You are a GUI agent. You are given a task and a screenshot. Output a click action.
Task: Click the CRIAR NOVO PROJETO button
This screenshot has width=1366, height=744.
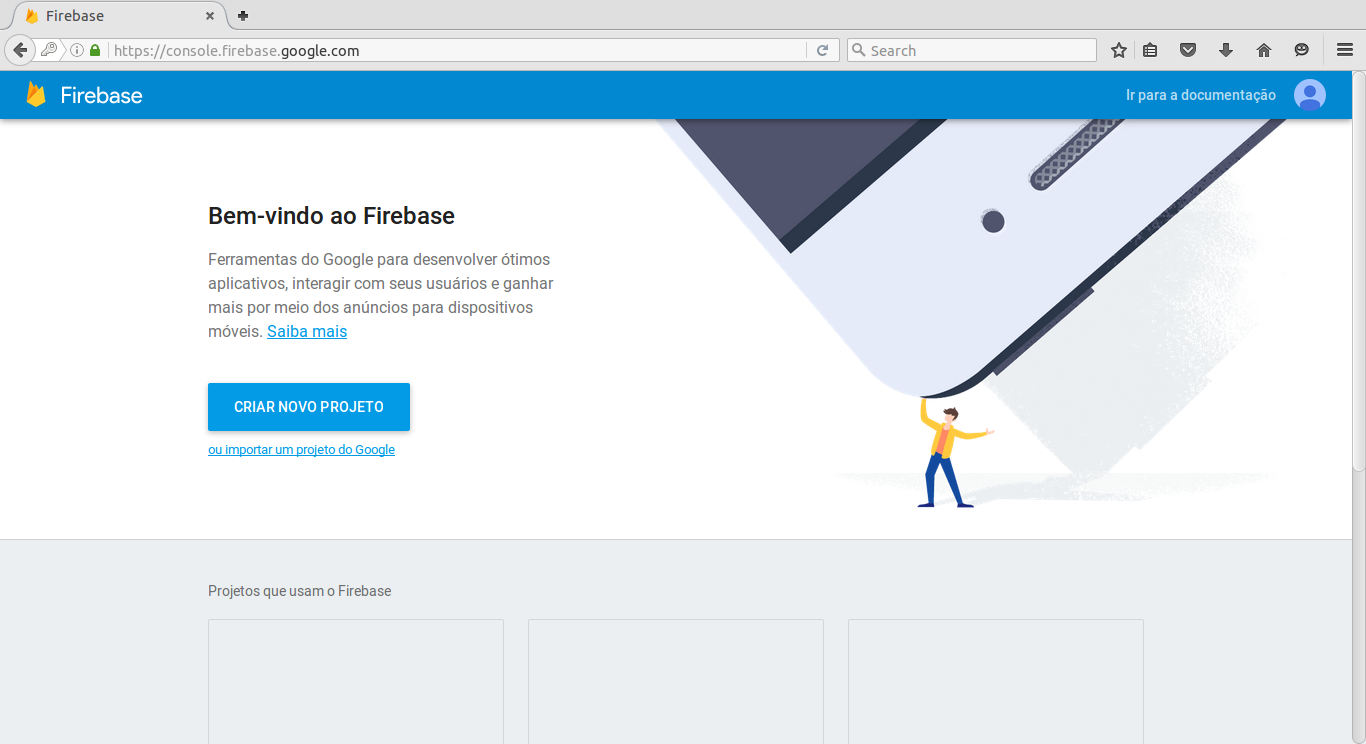pyautogui.click(x=309, y=407)
